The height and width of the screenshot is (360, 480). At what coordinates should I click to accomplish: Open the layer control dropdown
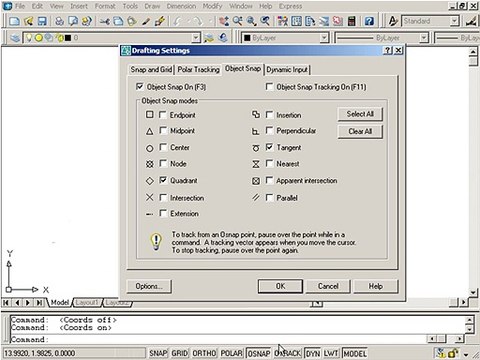(196, 38)
